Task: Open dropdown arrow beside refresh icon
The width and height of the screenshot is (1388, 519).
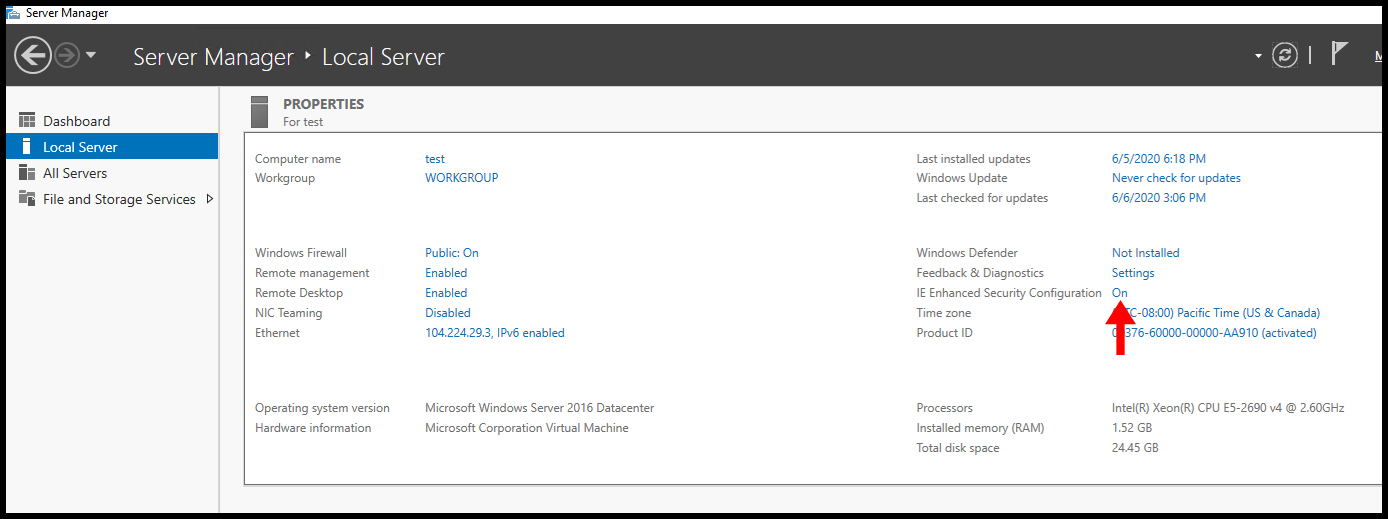Action: point(1258,56)
